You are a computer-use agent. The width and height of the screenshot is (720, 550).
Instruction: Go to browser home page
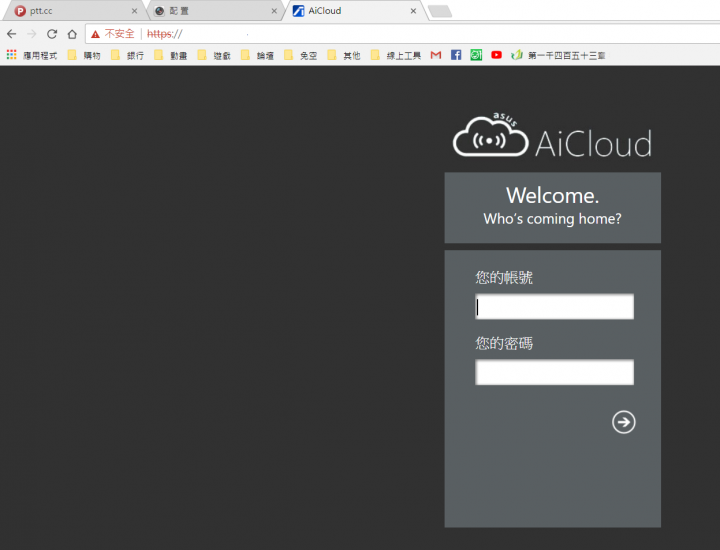click(x=72, y=34)
